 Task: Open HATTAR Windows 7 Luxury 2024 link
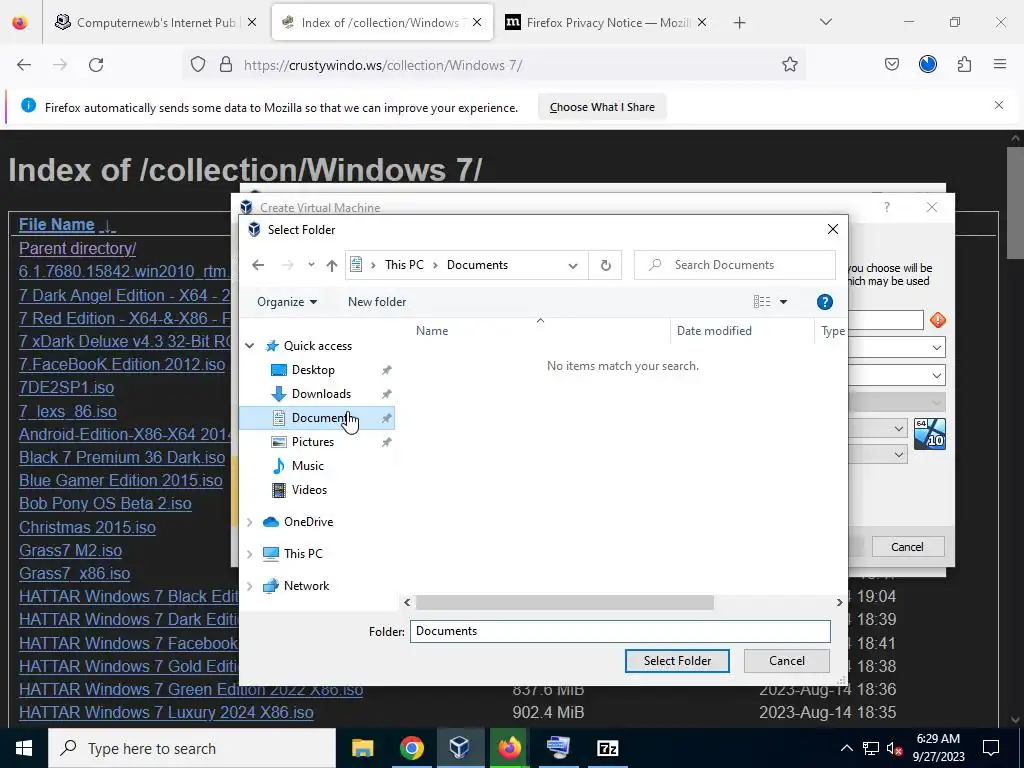pyautogui.click(x=166, y=712)
